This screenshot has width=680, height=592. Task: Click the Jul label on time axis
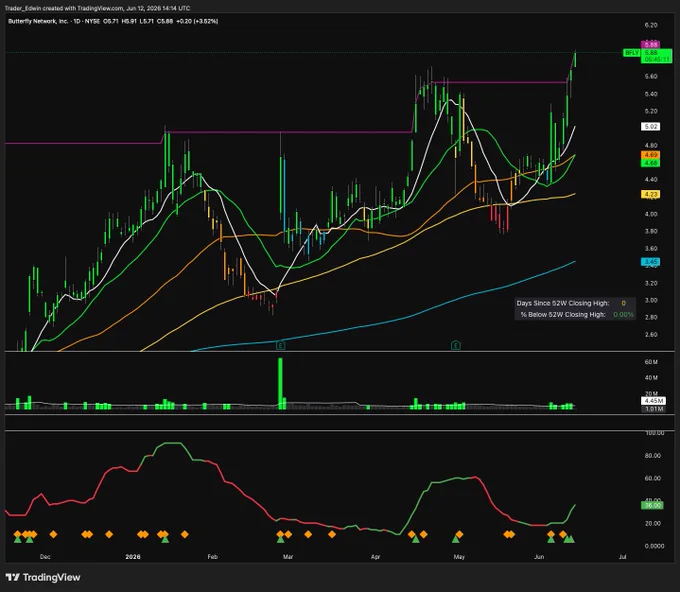click(x=622, y=556)
